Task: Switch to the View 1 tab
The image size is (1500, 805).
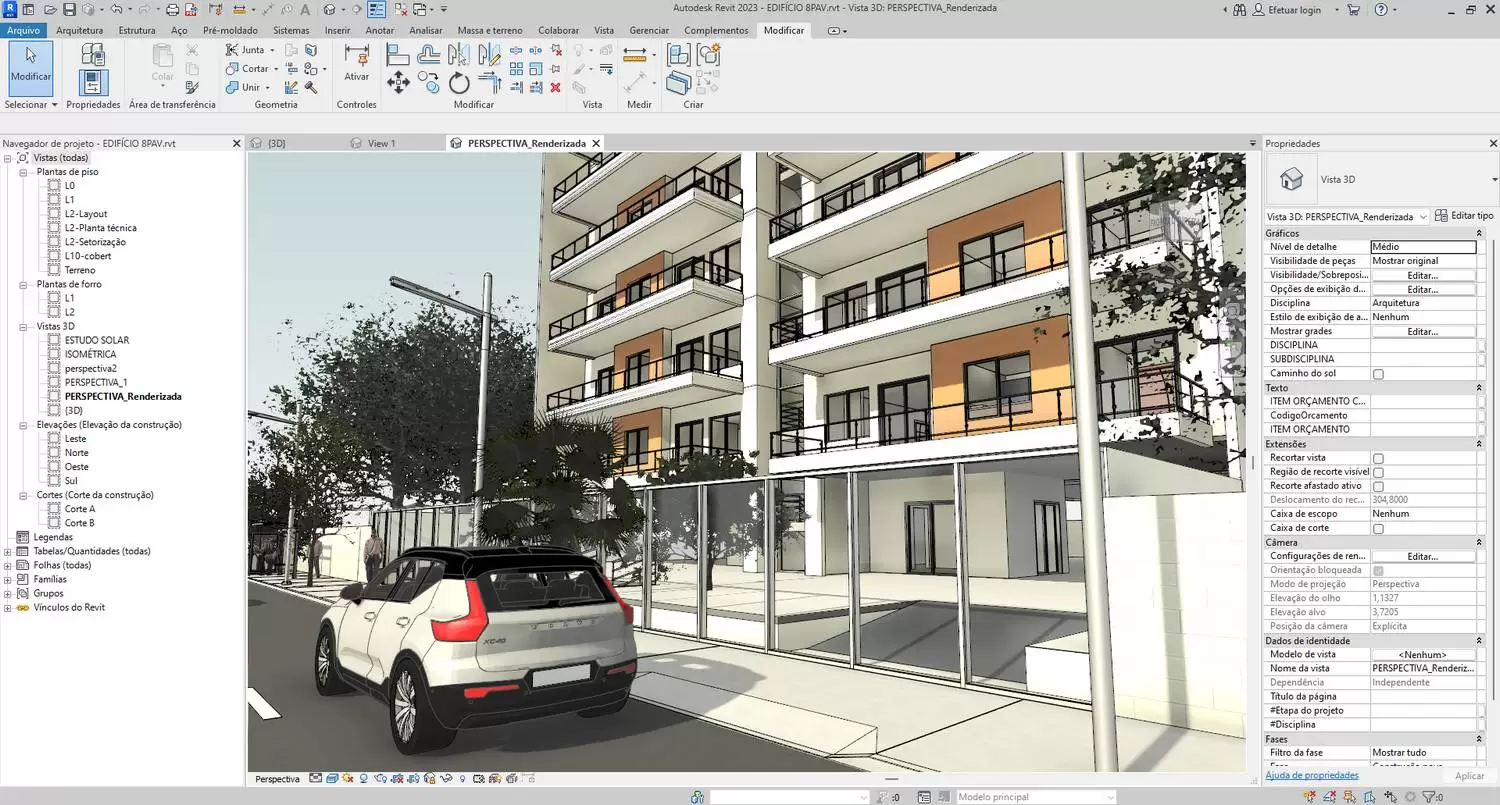Action: click(381, 143)
